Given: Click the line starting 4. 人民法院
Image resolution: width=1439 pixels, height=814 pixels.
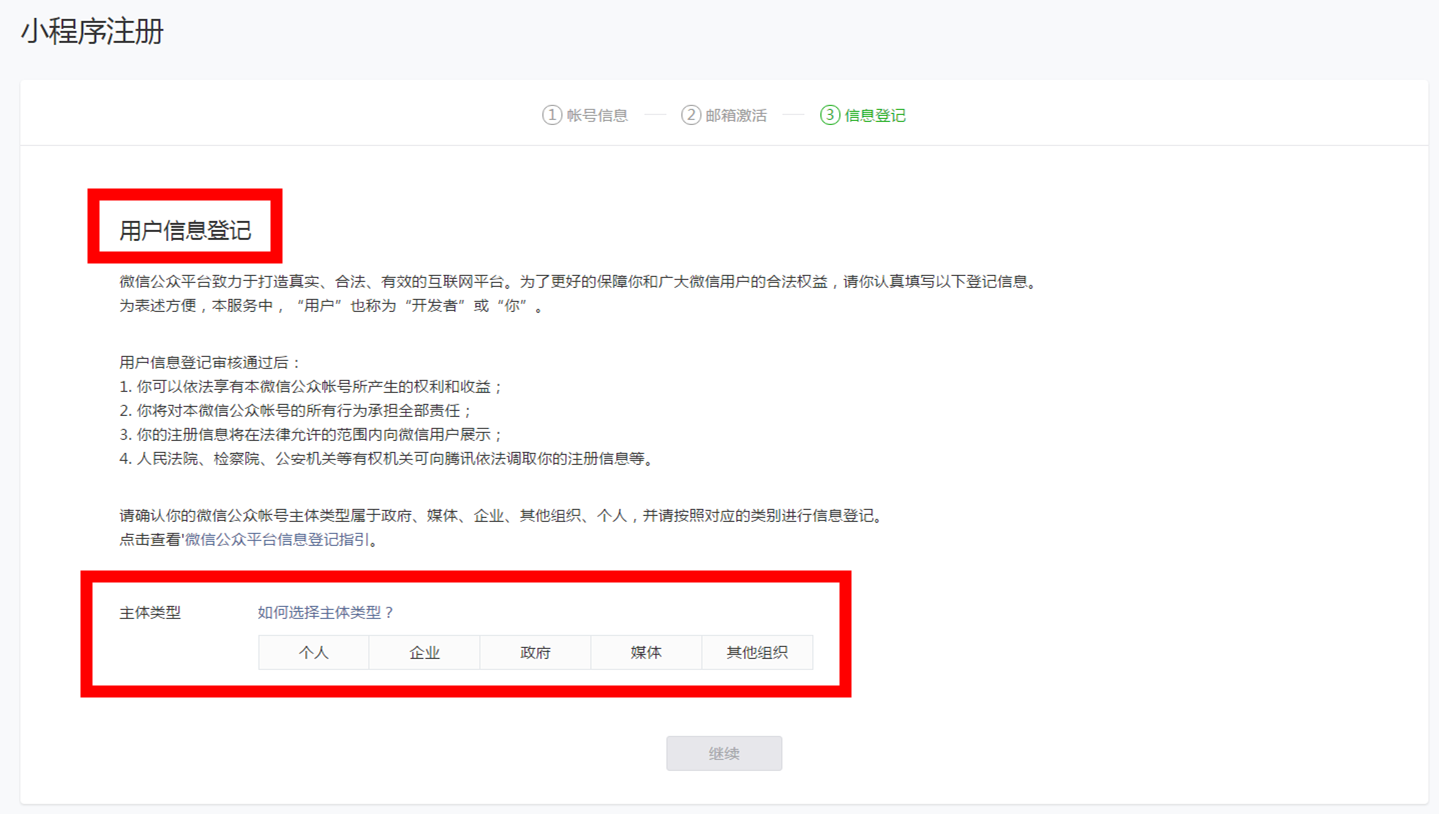Looking at the screenshot, I should [389, 459].
